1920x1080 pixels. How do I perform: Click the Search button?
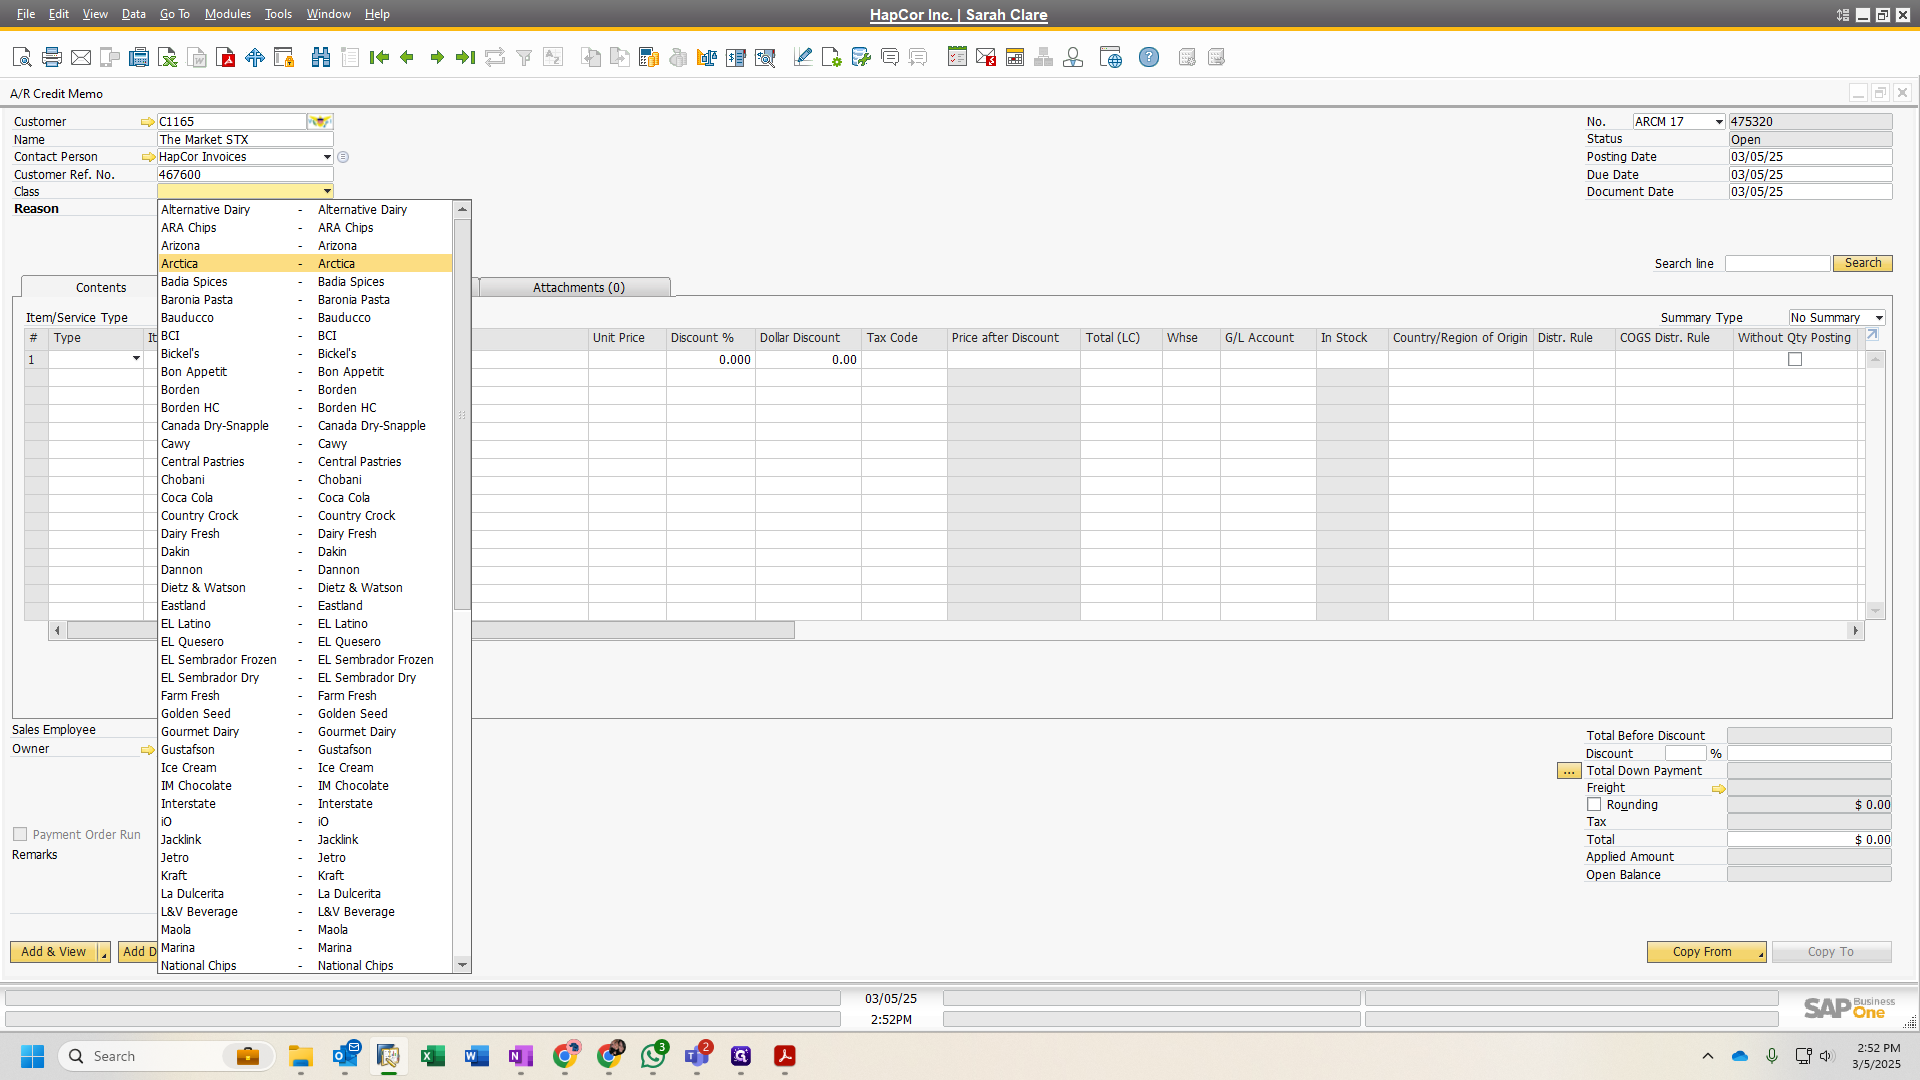point(1862,263)
